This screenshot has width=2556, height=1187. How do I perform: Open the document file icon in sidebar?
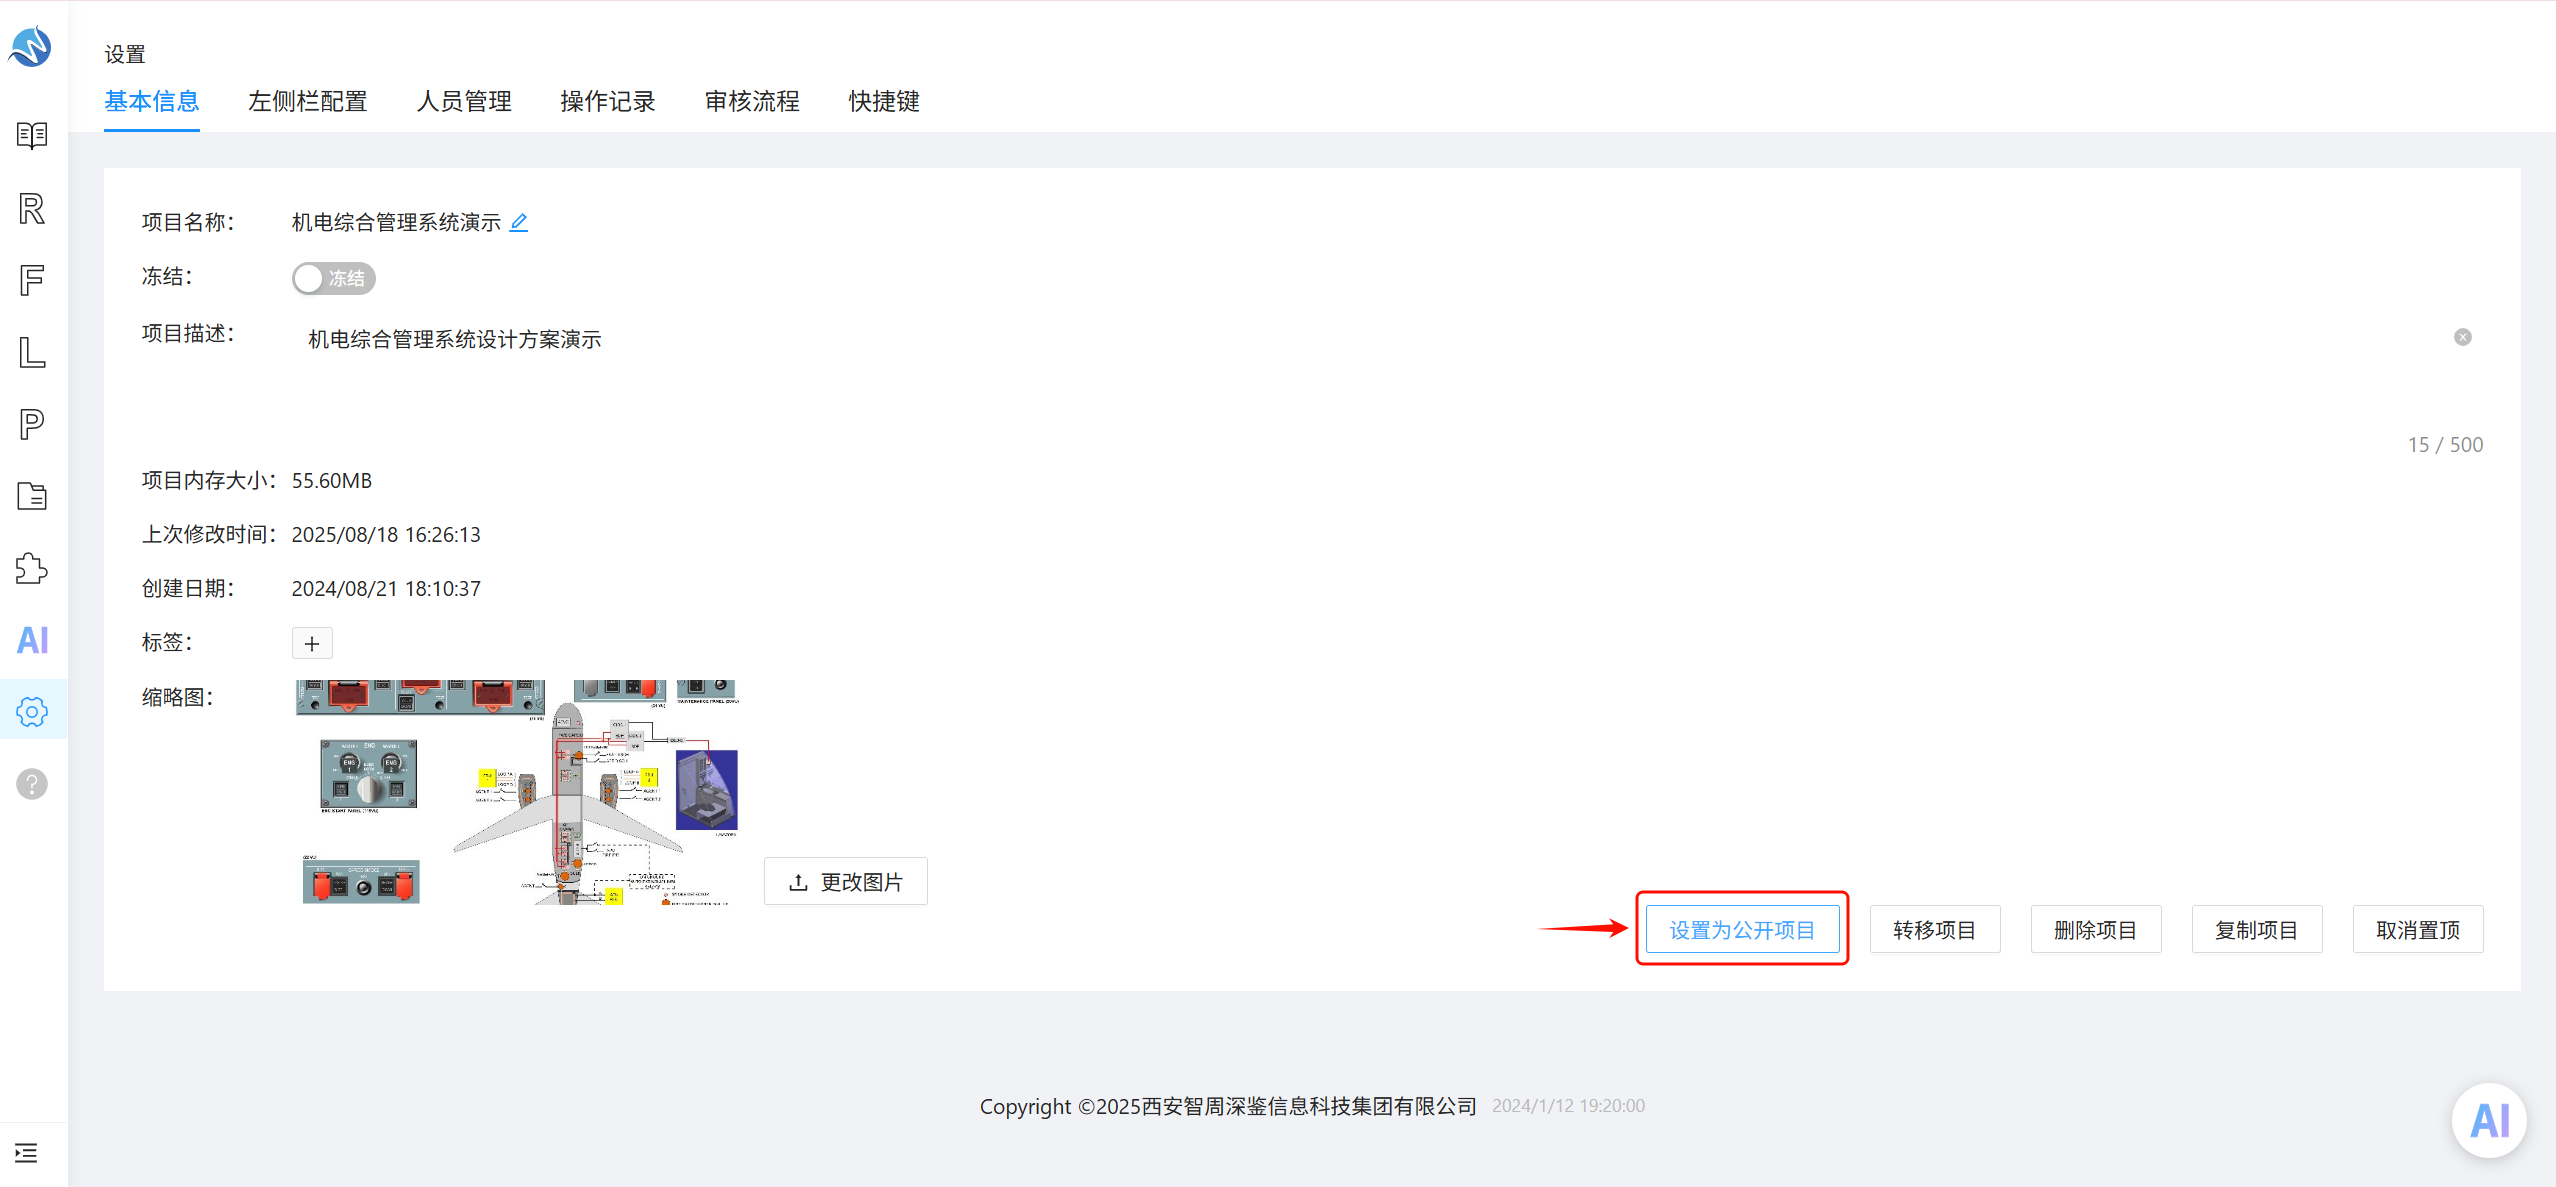coord(32,496)
